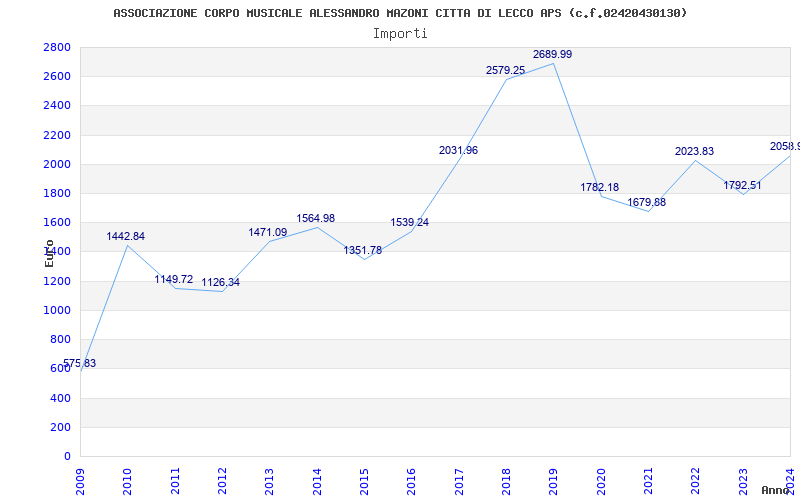Select data label 575.83
The image size is (800, 500).
click(x=79, y=363)
